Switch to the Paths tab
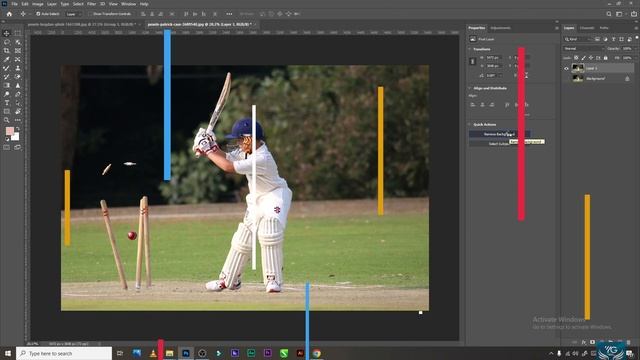The height and width of the screenshot is (360, 640). [x=604, y=28]
